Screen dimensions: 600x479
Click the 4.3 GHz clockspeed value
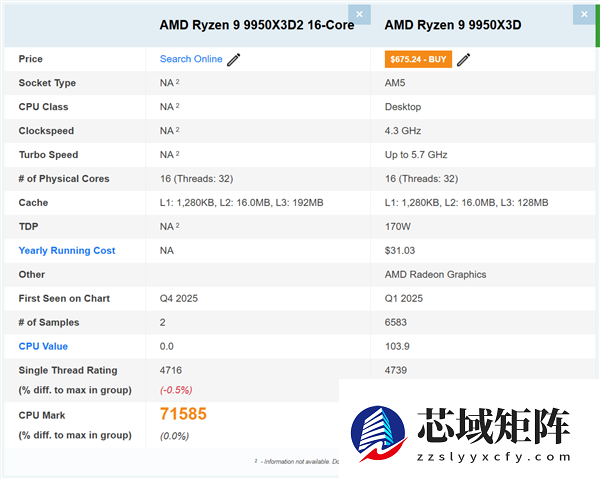point(403,131)
